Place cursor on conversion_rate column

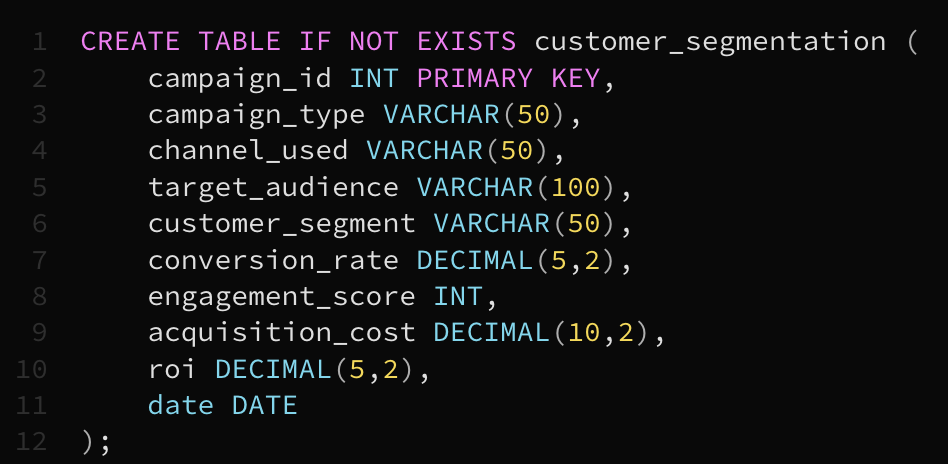point(273,260)
